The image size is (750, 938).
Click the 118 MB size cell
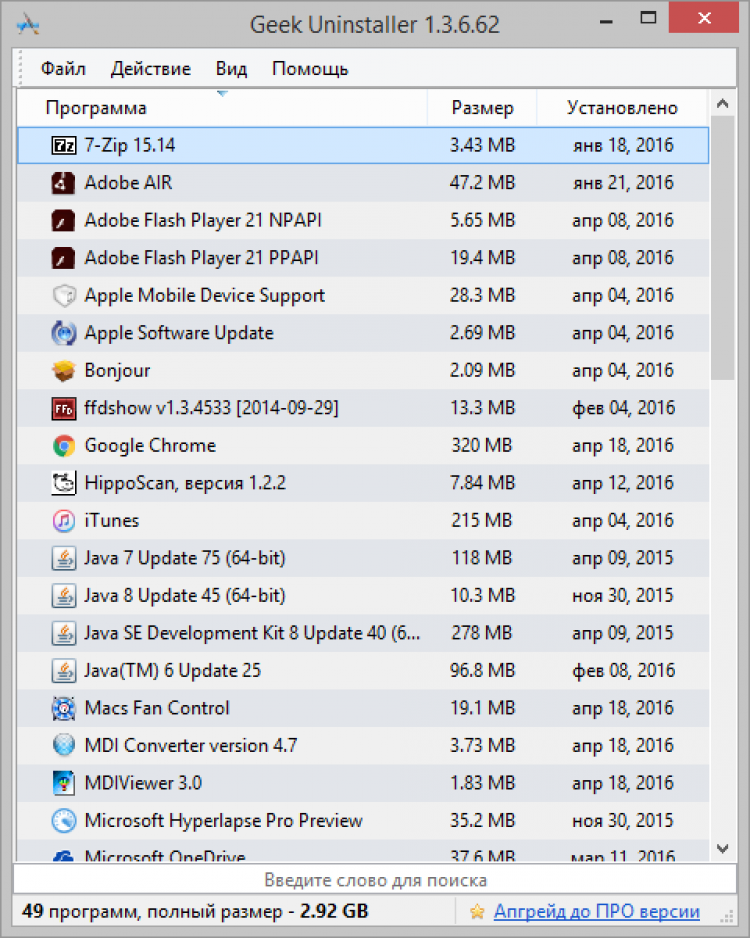click(x=482, y=559)
